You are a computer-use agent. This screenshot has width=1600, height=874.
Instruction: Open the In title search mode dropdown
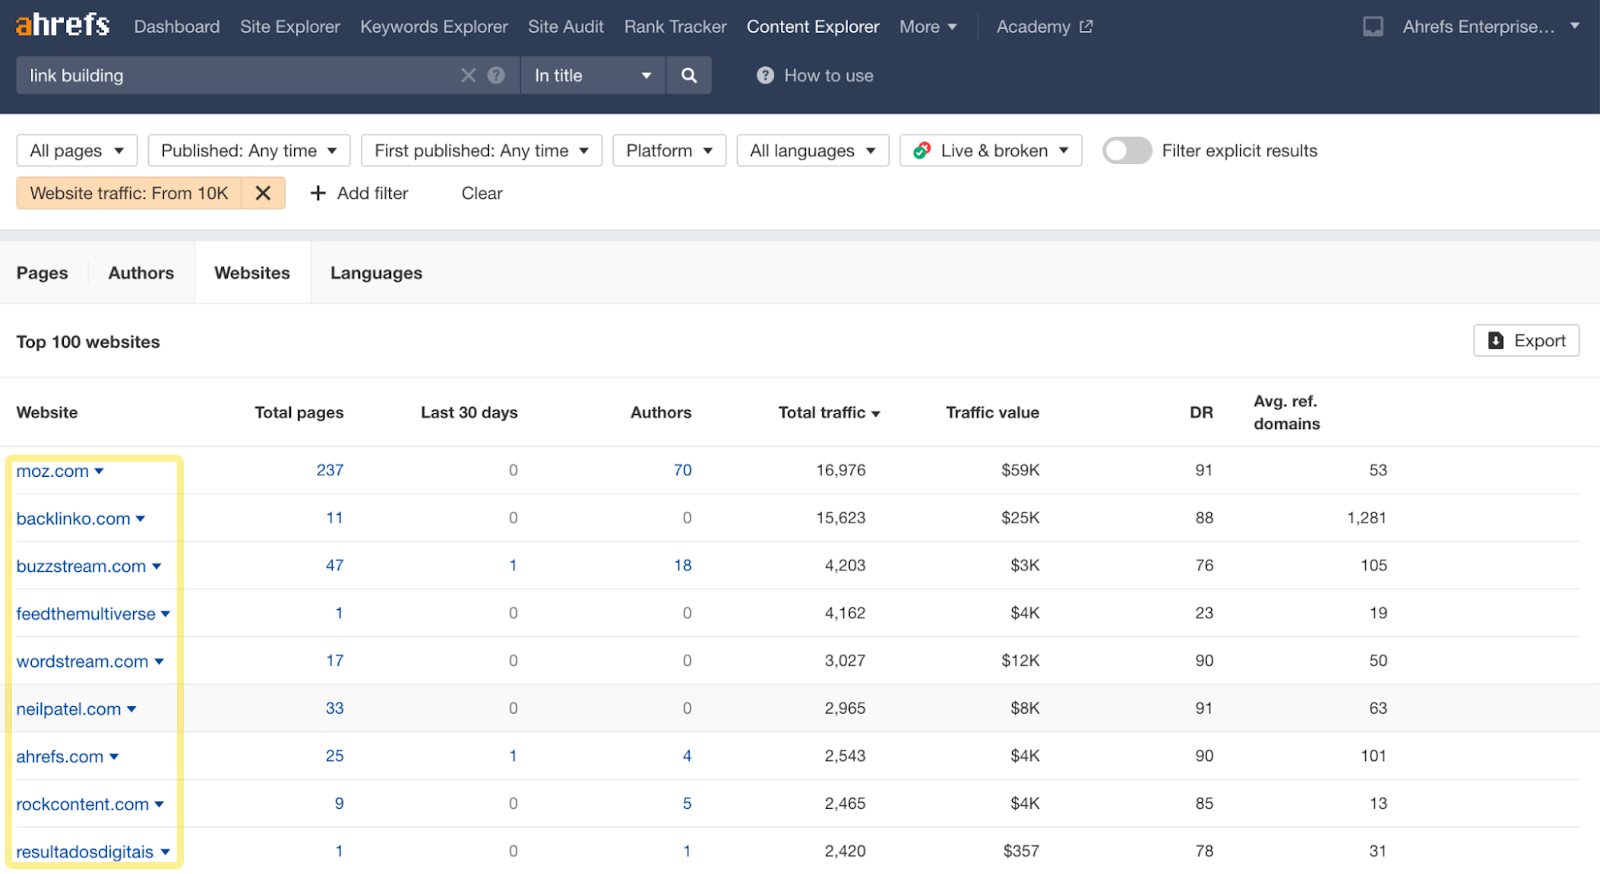(x=592, y=75)
